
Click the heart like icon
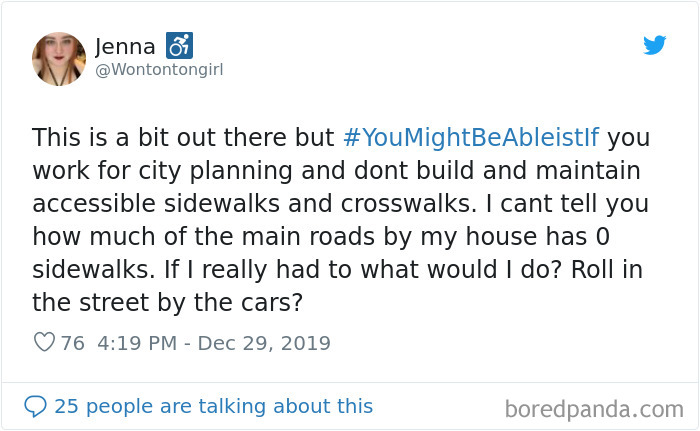(44, 343)
